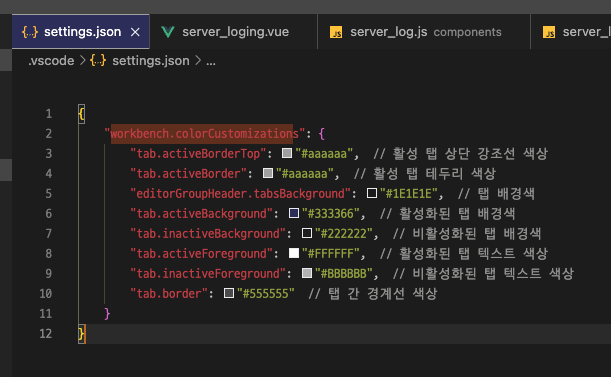Viewport: 611px width, 377px height.
Task: Click the "workbench.colorCustomizations" key text
Action: [x=205, y=134]
